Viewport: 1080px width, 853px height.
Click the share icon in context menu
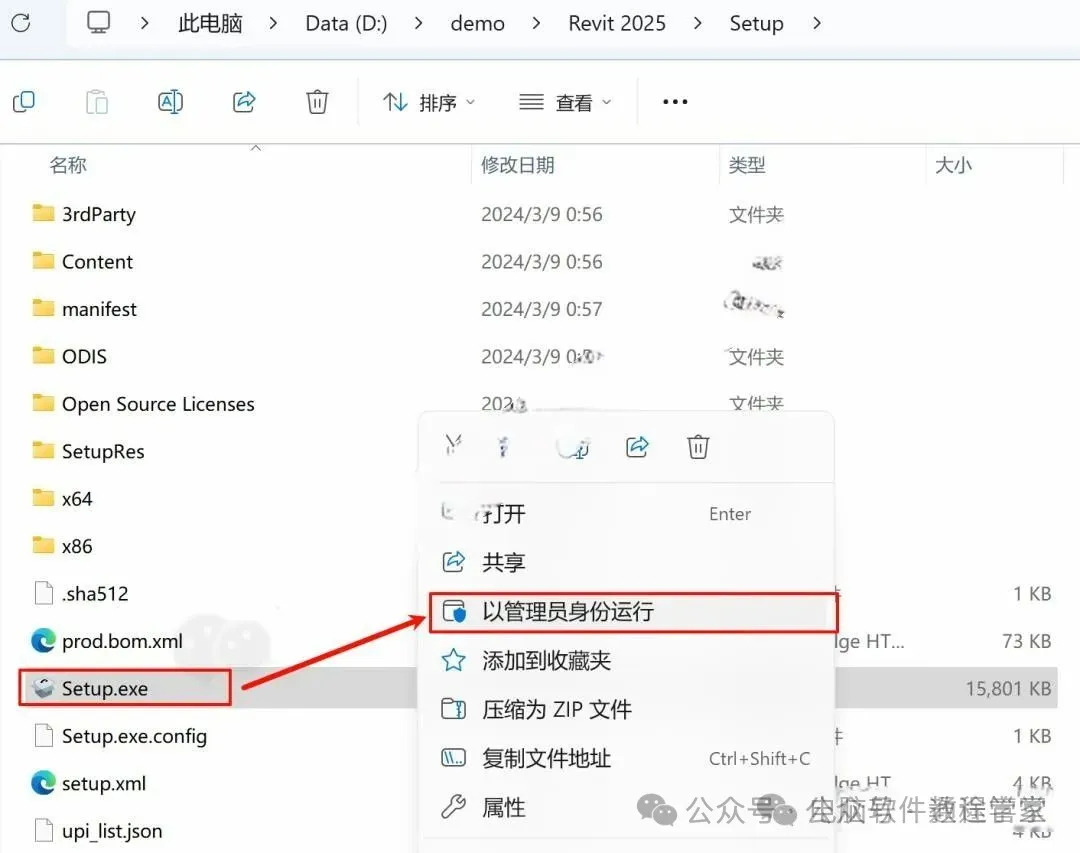[637, 446]
